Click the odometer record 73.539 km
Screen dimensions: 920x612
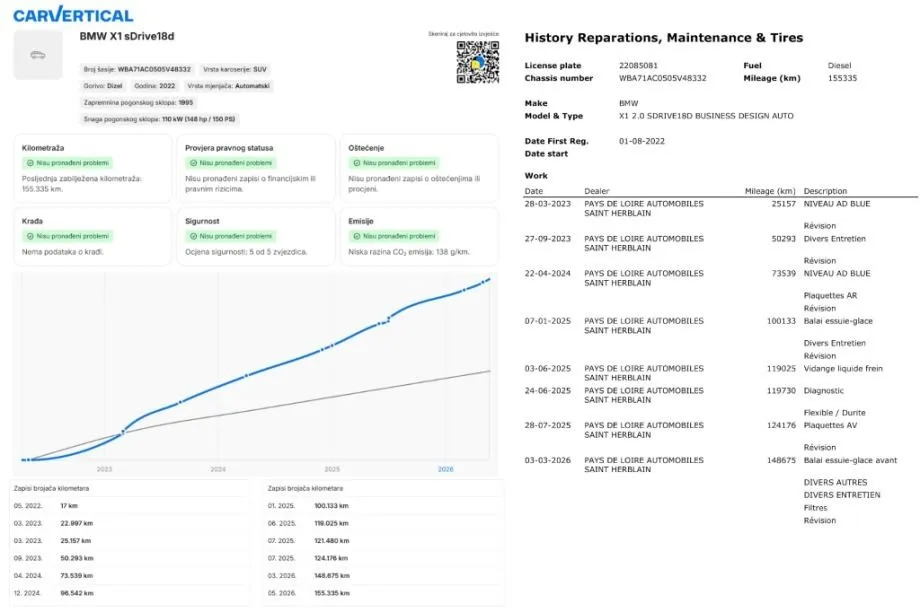tap(77, 576)
